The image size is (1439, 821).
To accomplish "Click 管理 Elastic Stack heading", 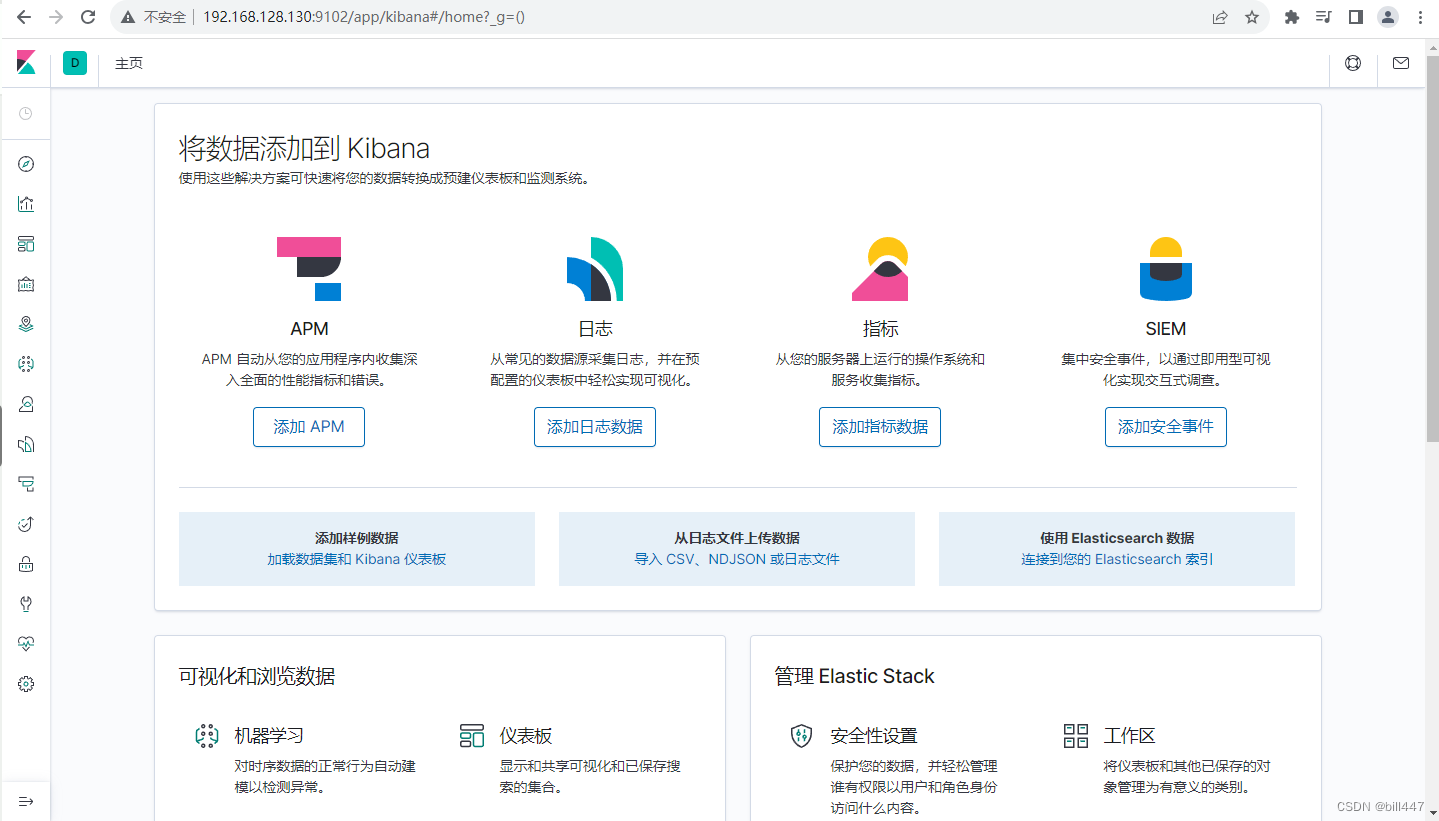I will point(854,677).
